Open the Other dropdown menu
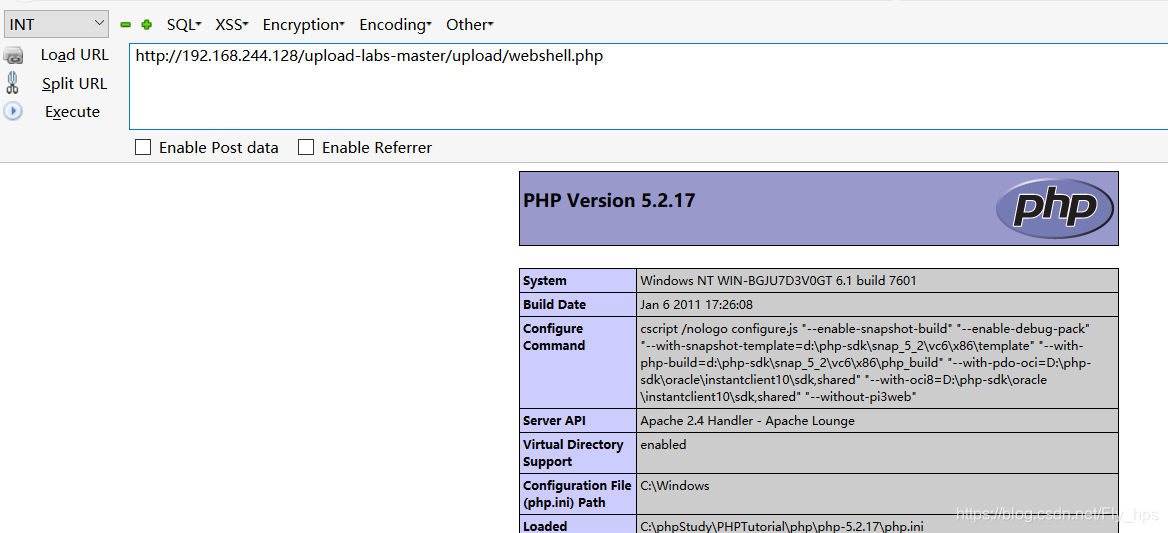Screen dimensions: 1168x533 pyautogui.click(x=469, y=25)
